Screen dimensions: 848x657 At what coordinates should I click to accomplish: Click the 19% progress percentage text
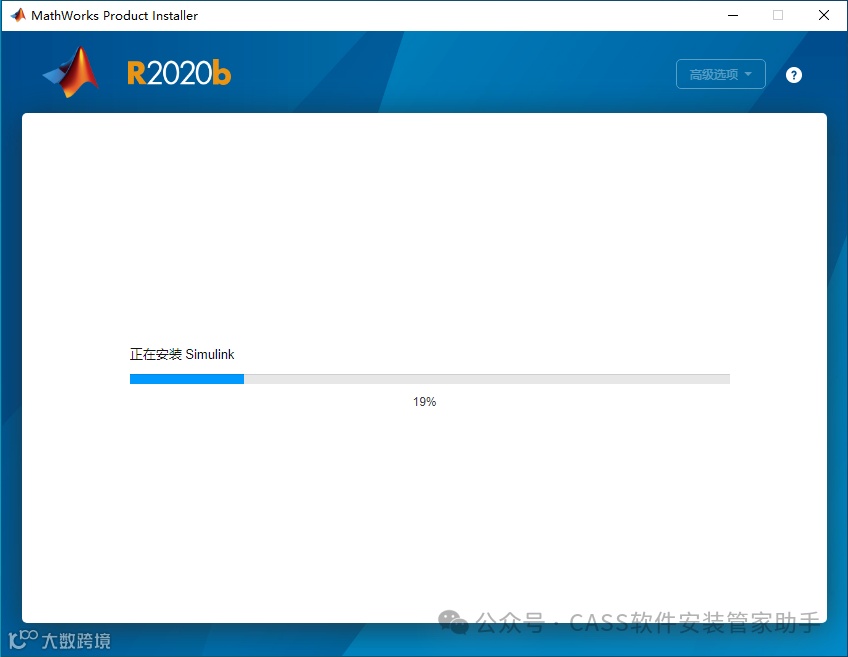pos(424,402)
